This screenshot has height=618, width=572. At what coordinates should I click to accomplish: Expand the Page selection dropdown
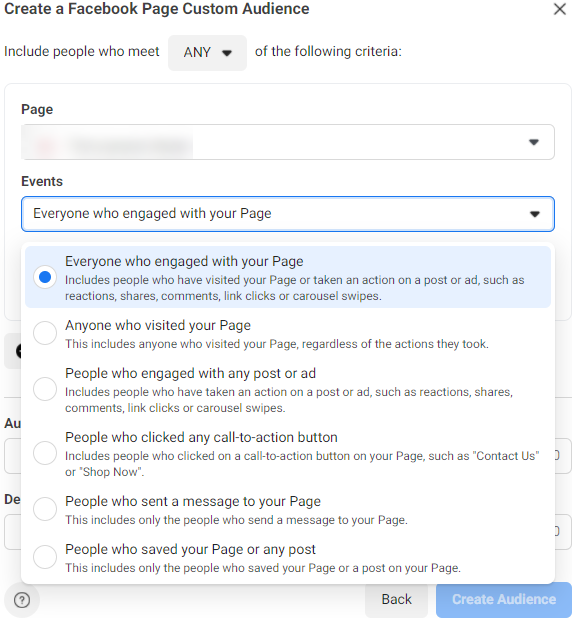click(288, 142)
